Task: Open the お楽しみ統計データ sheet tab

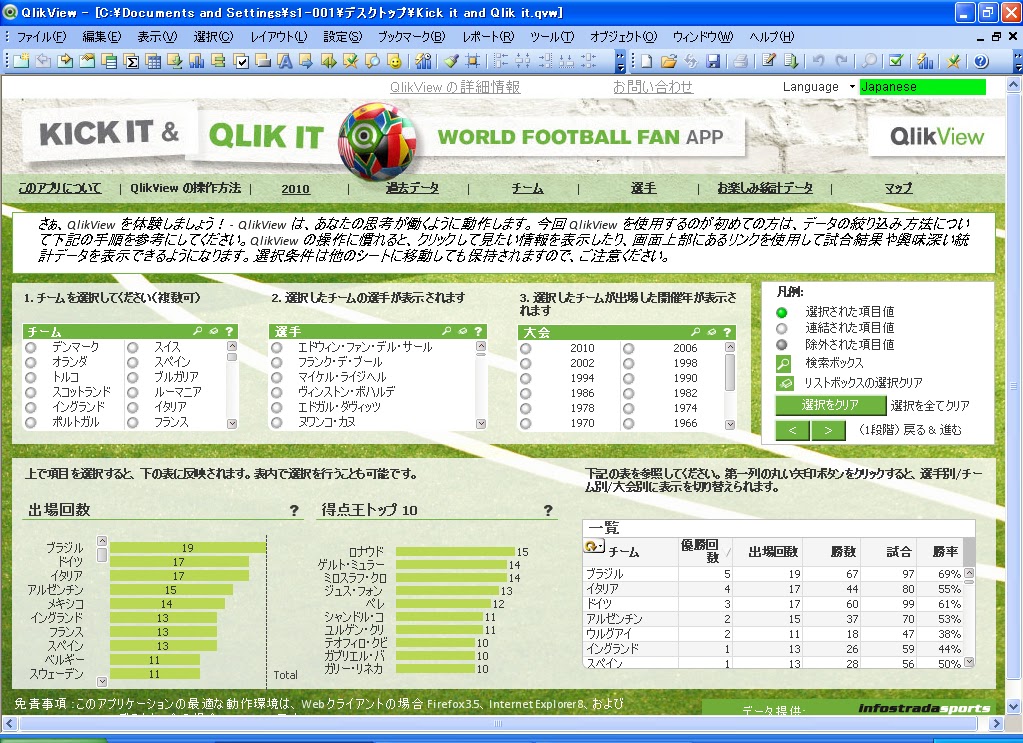Action: tap(765, 188)
